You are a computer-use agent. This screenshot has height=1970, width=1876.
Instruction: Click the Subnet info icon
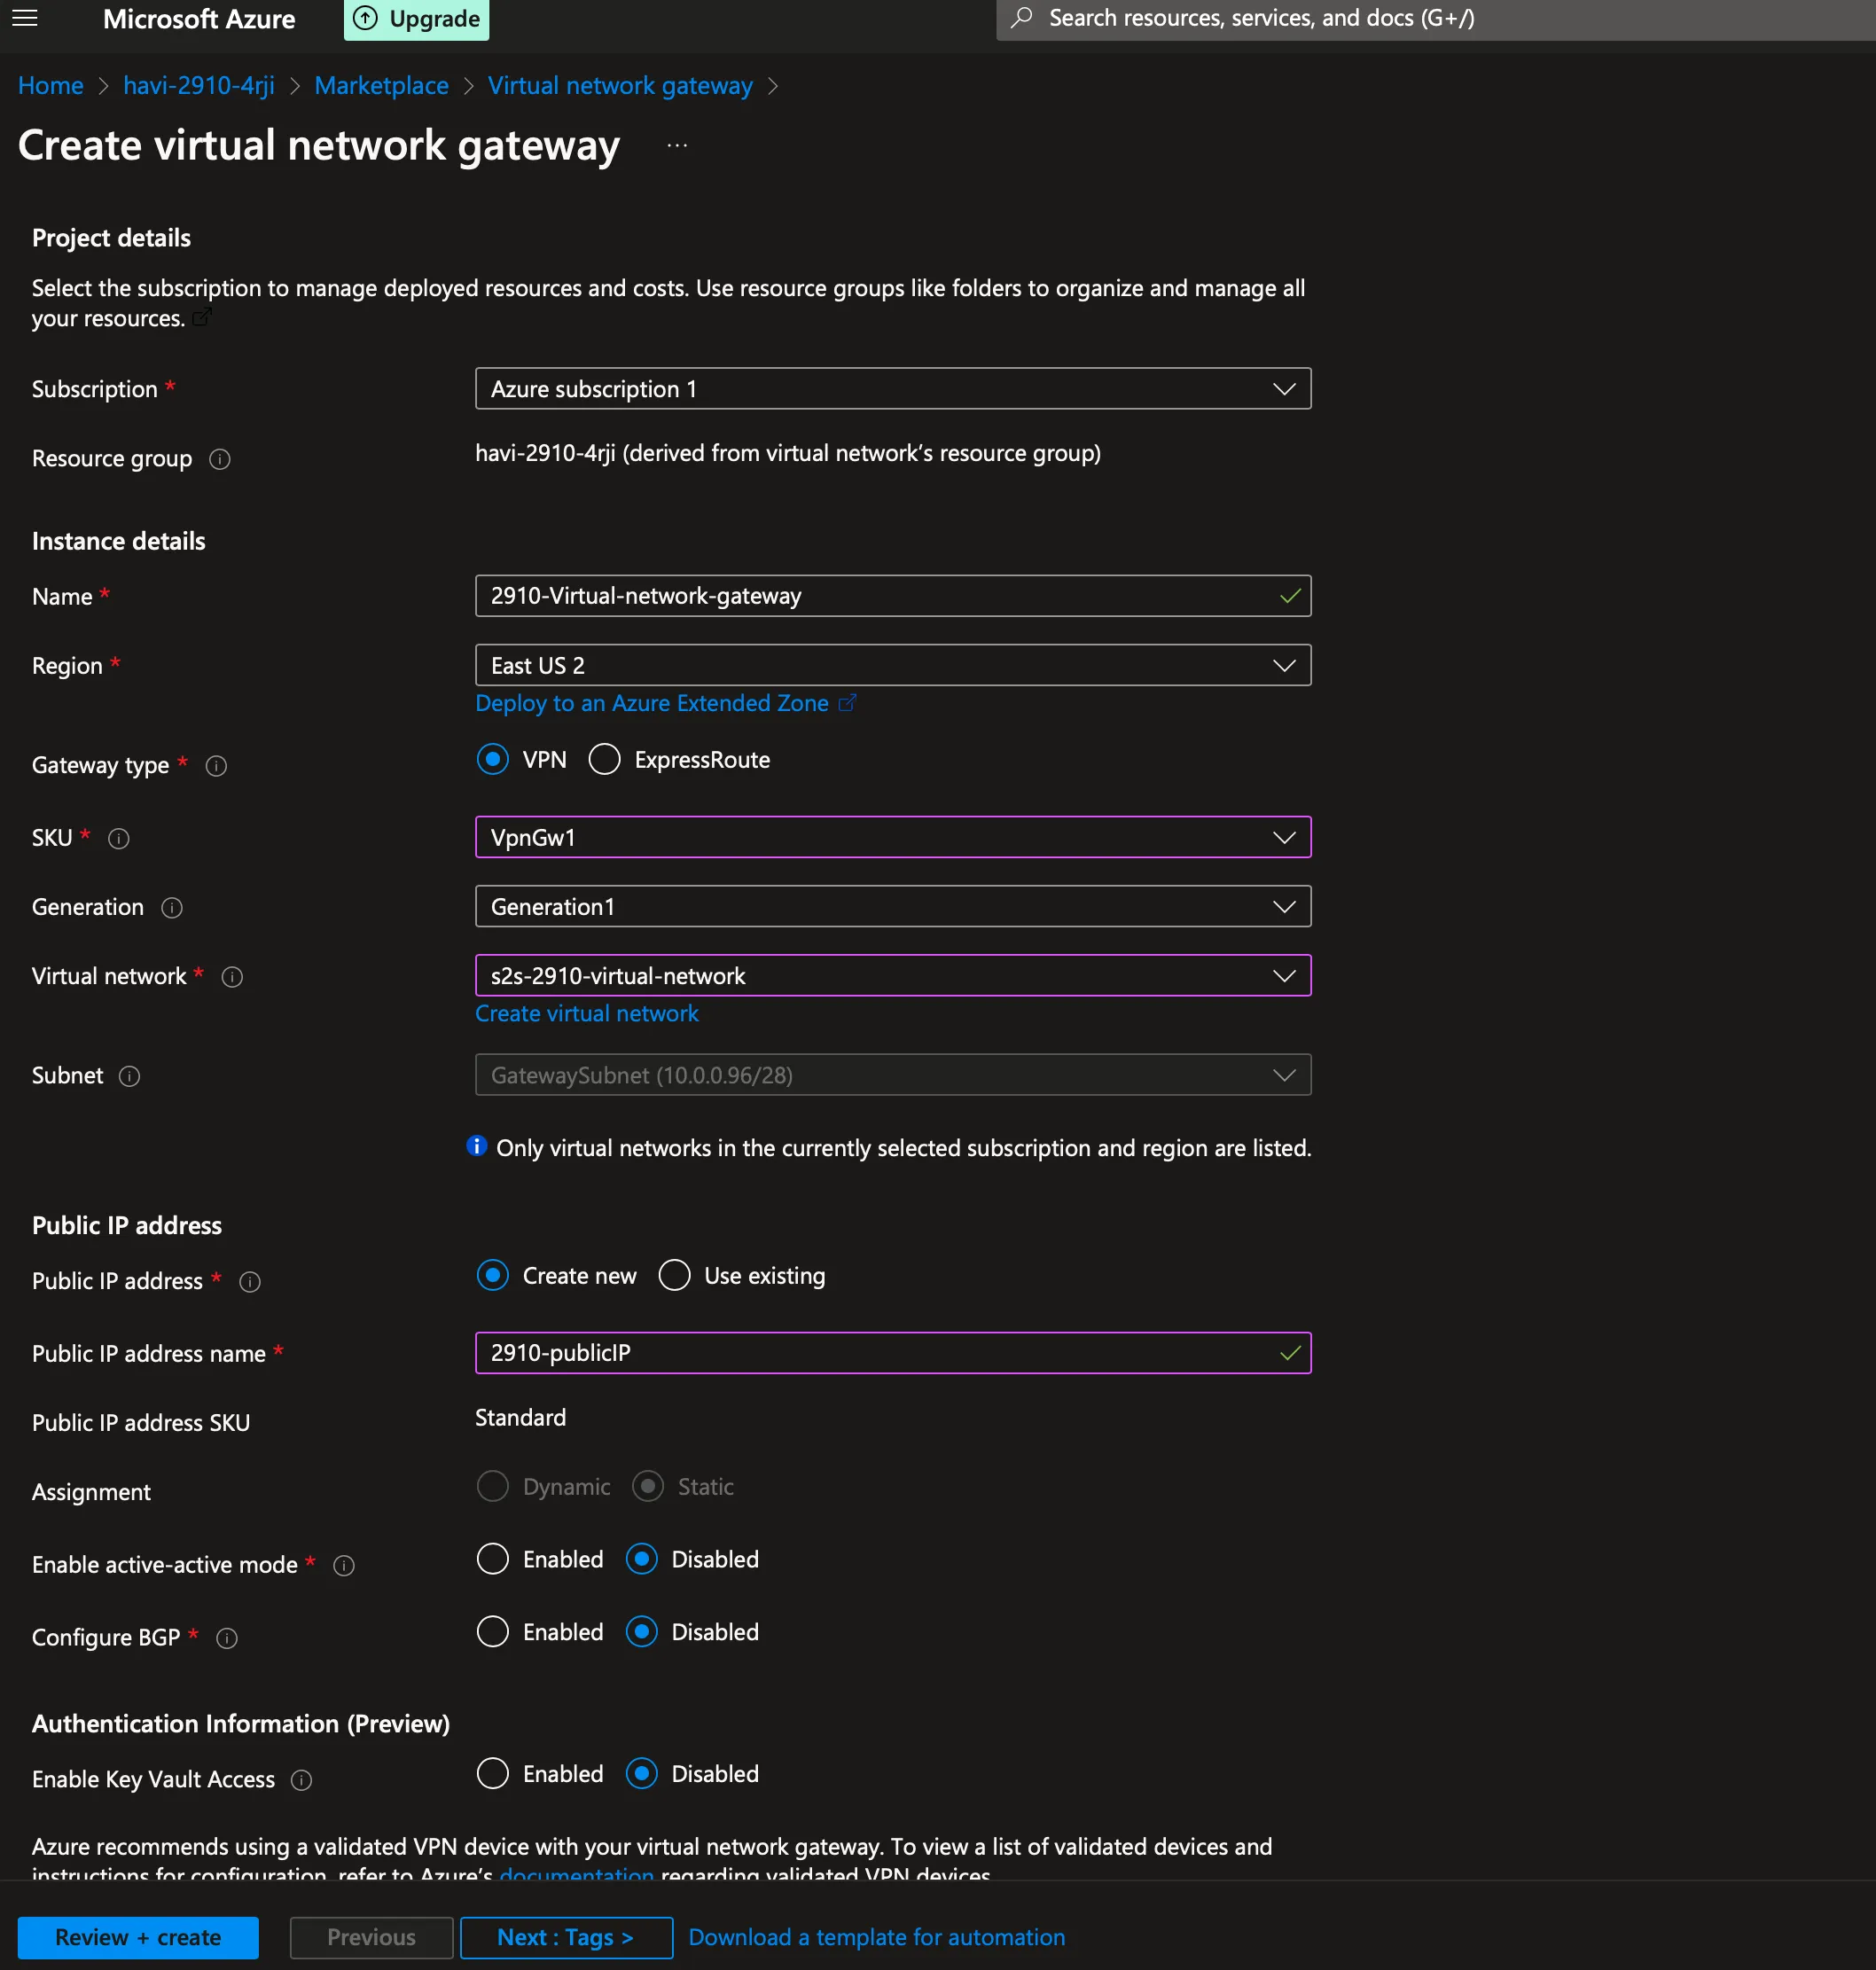[x=130, y=1077]
